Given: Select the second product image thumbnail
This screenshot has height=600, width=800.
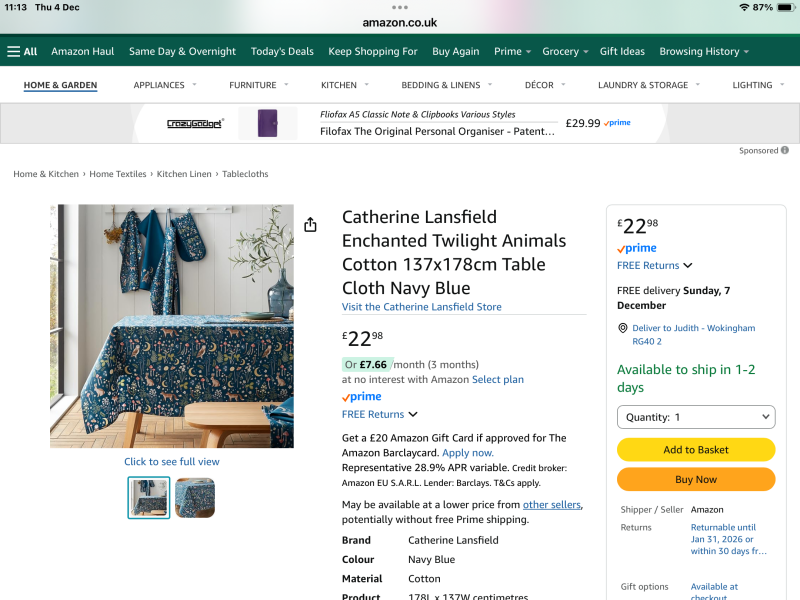Looking at the screenshot, I should pyautogui.click(x=195, y=497).
